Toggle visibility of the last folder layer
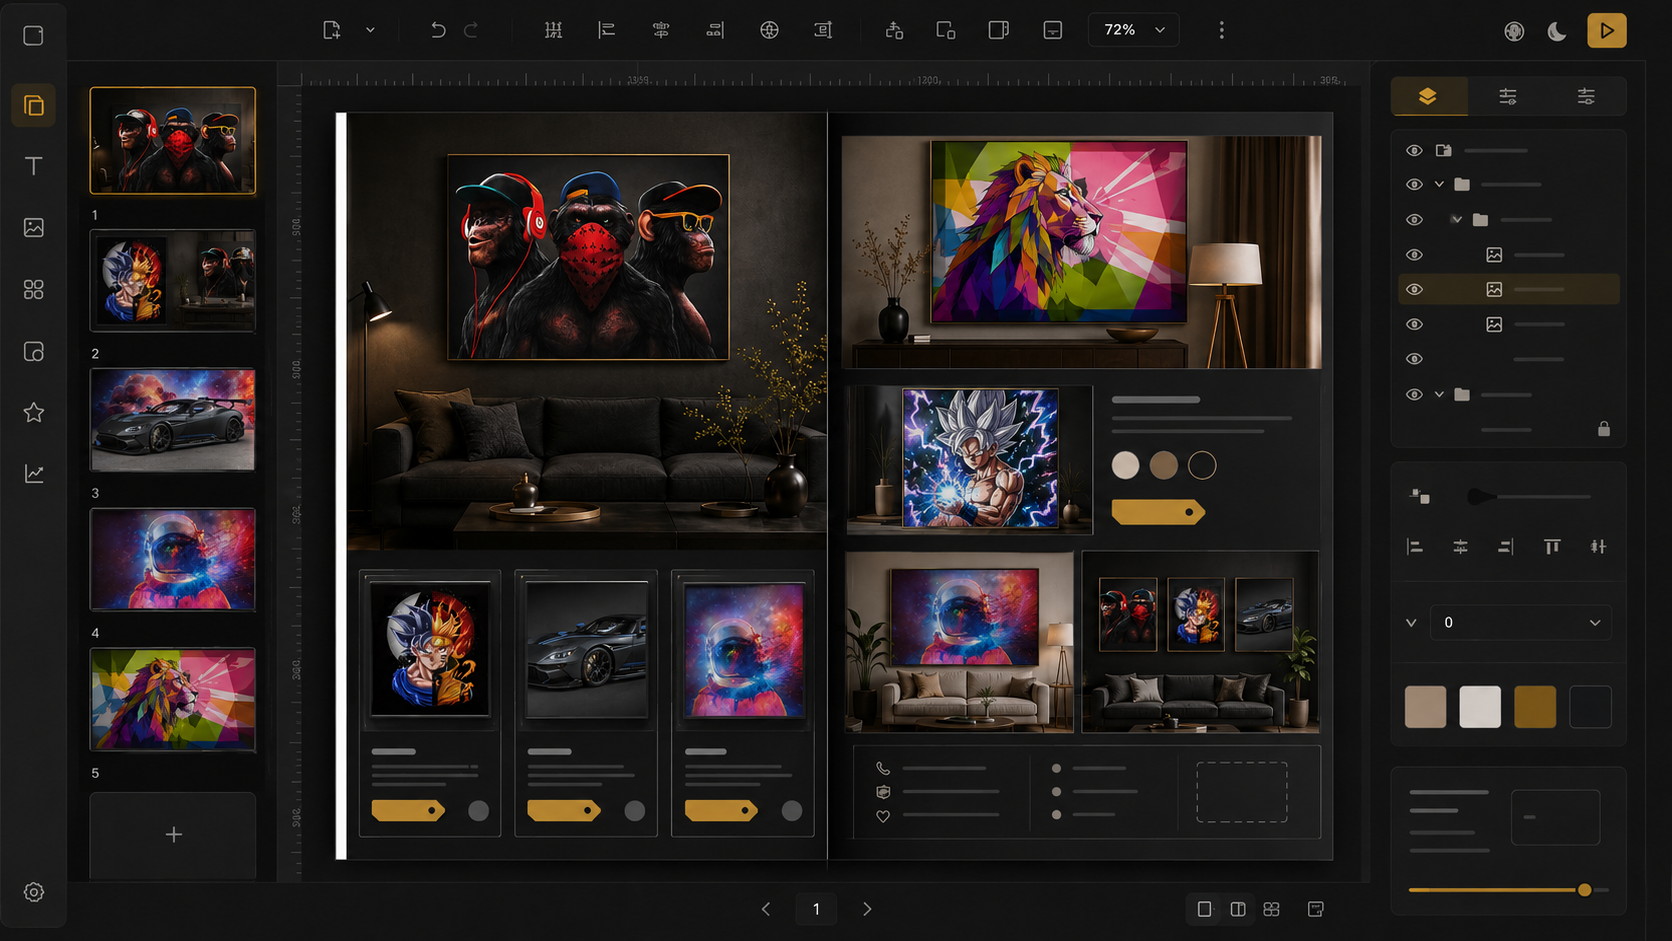The image size is (1672, 941). point(1414,394)
